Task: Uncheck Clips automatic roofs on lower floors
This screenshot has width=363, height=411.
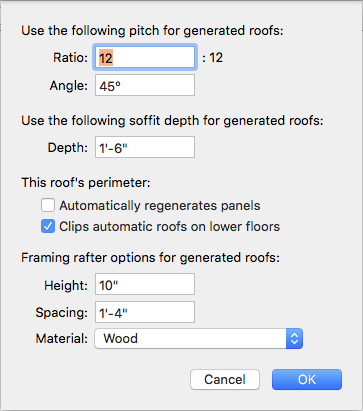Action: click(x=48, y=227)
